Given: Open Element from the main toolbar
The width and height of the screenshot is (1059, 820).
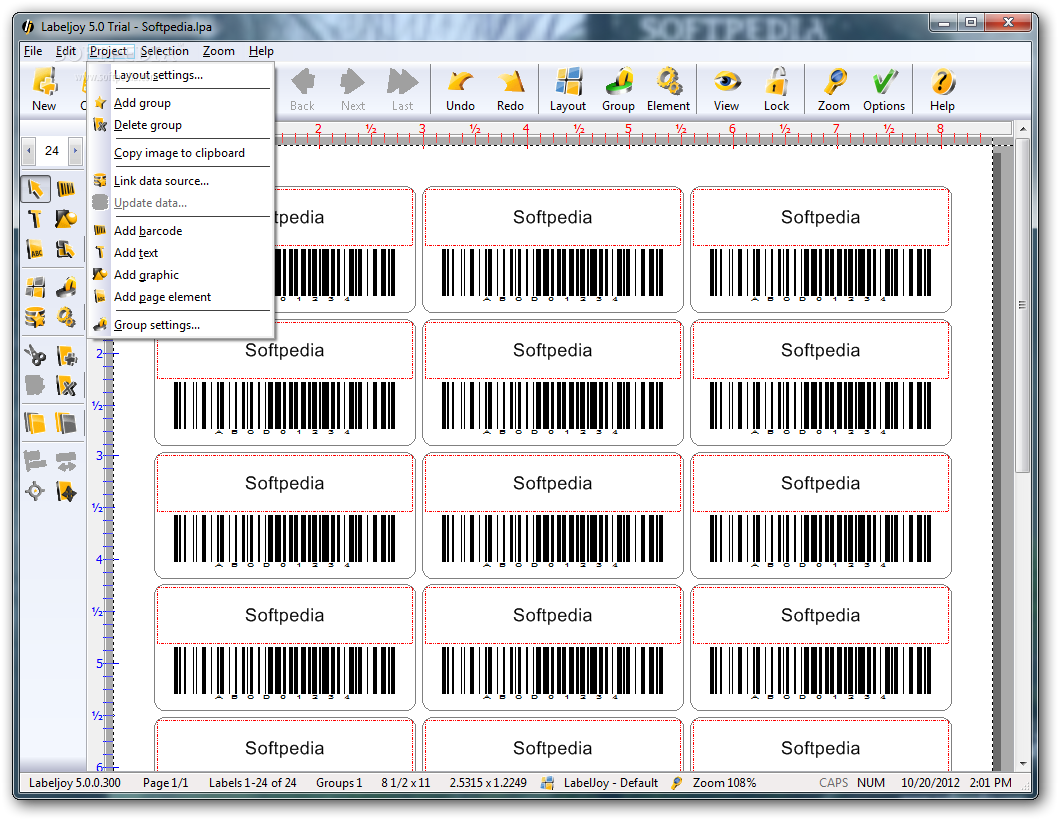Looking at the screenshot, I should tap(669, 89).
